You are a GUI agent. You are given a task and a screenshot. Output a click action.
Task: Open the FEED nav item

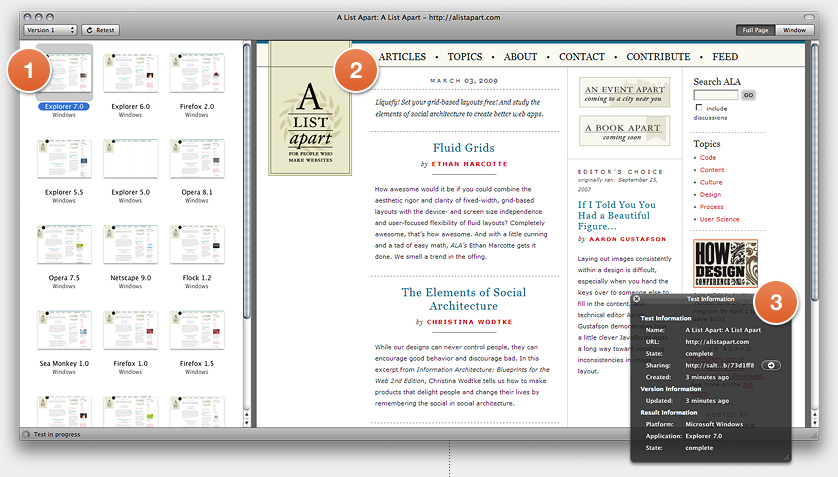(x=725, y=57)
